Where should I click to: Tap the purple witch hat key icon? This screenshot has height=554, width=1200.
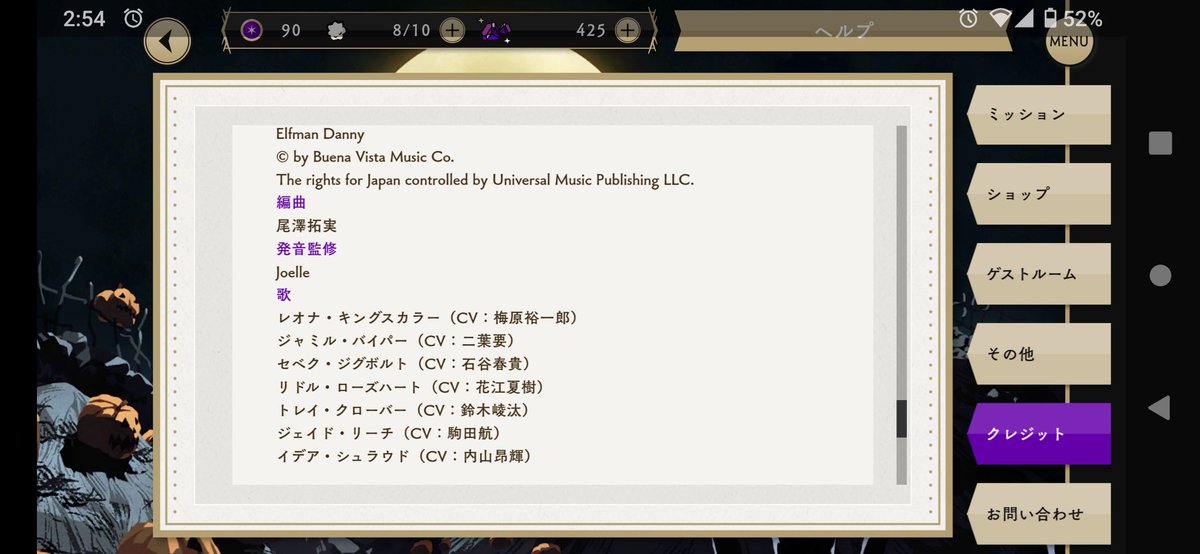(x=495, y=31)
